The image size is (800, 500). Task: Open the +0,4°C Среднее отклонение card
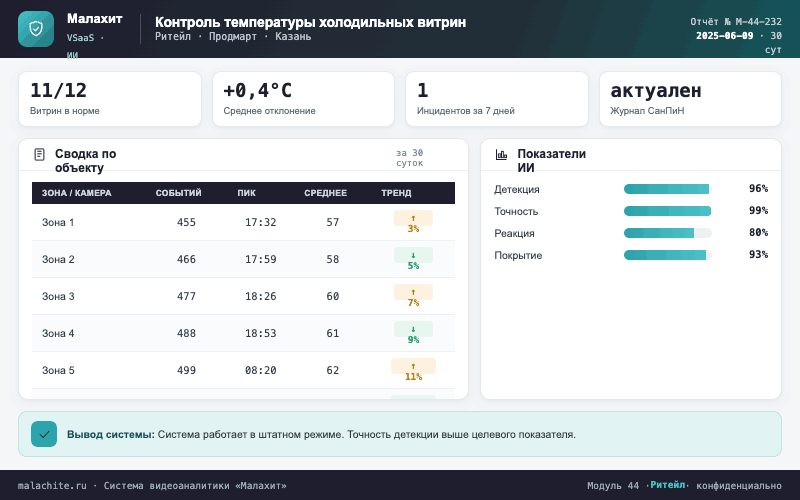pyautogui.click(x=303, y=99)
